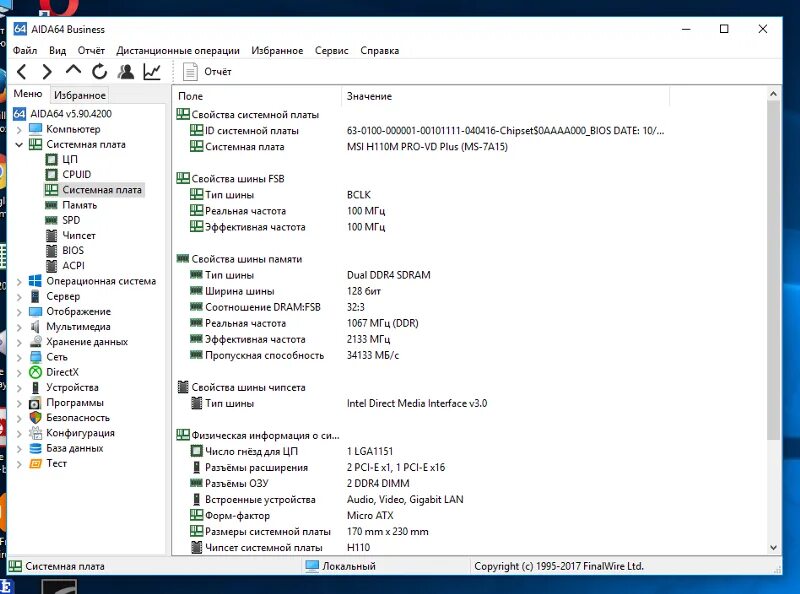This screenshot has height=594, width=800.
Task: Expand the Хранение данных tree node
Action: coord(19,342)
